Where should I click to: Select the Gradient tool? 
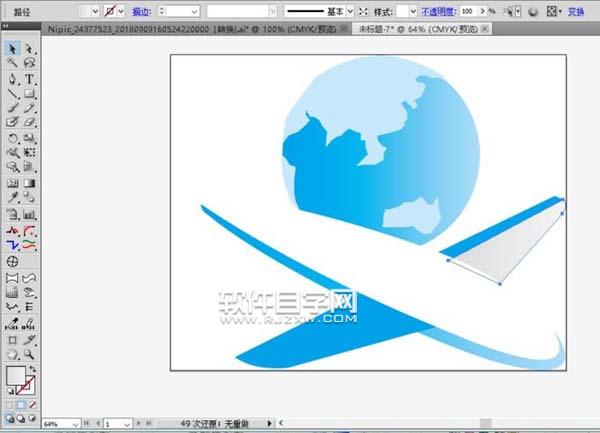click(x=29, y=183)
